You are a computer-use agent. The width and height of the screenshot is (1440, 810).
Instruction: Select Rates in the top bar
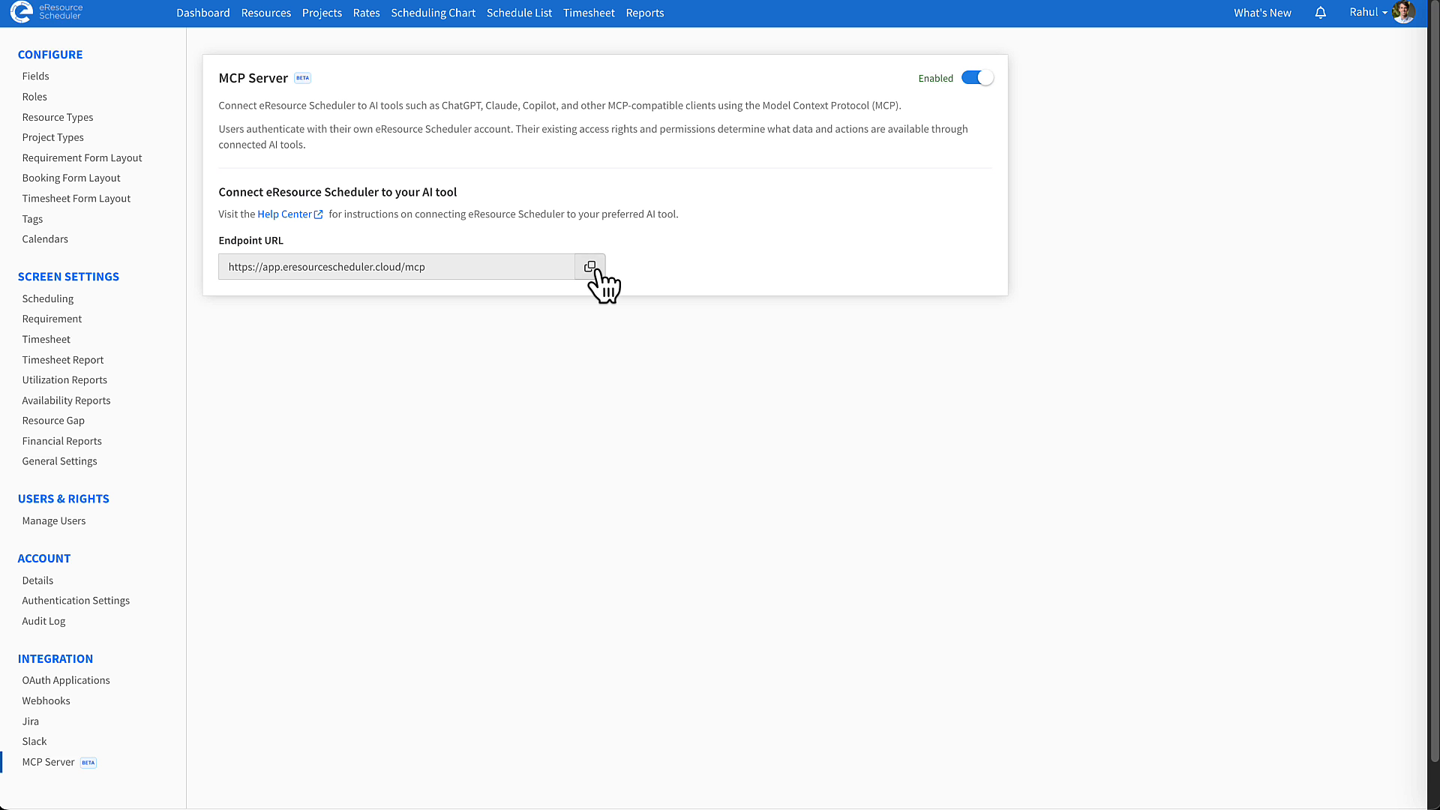366,13
